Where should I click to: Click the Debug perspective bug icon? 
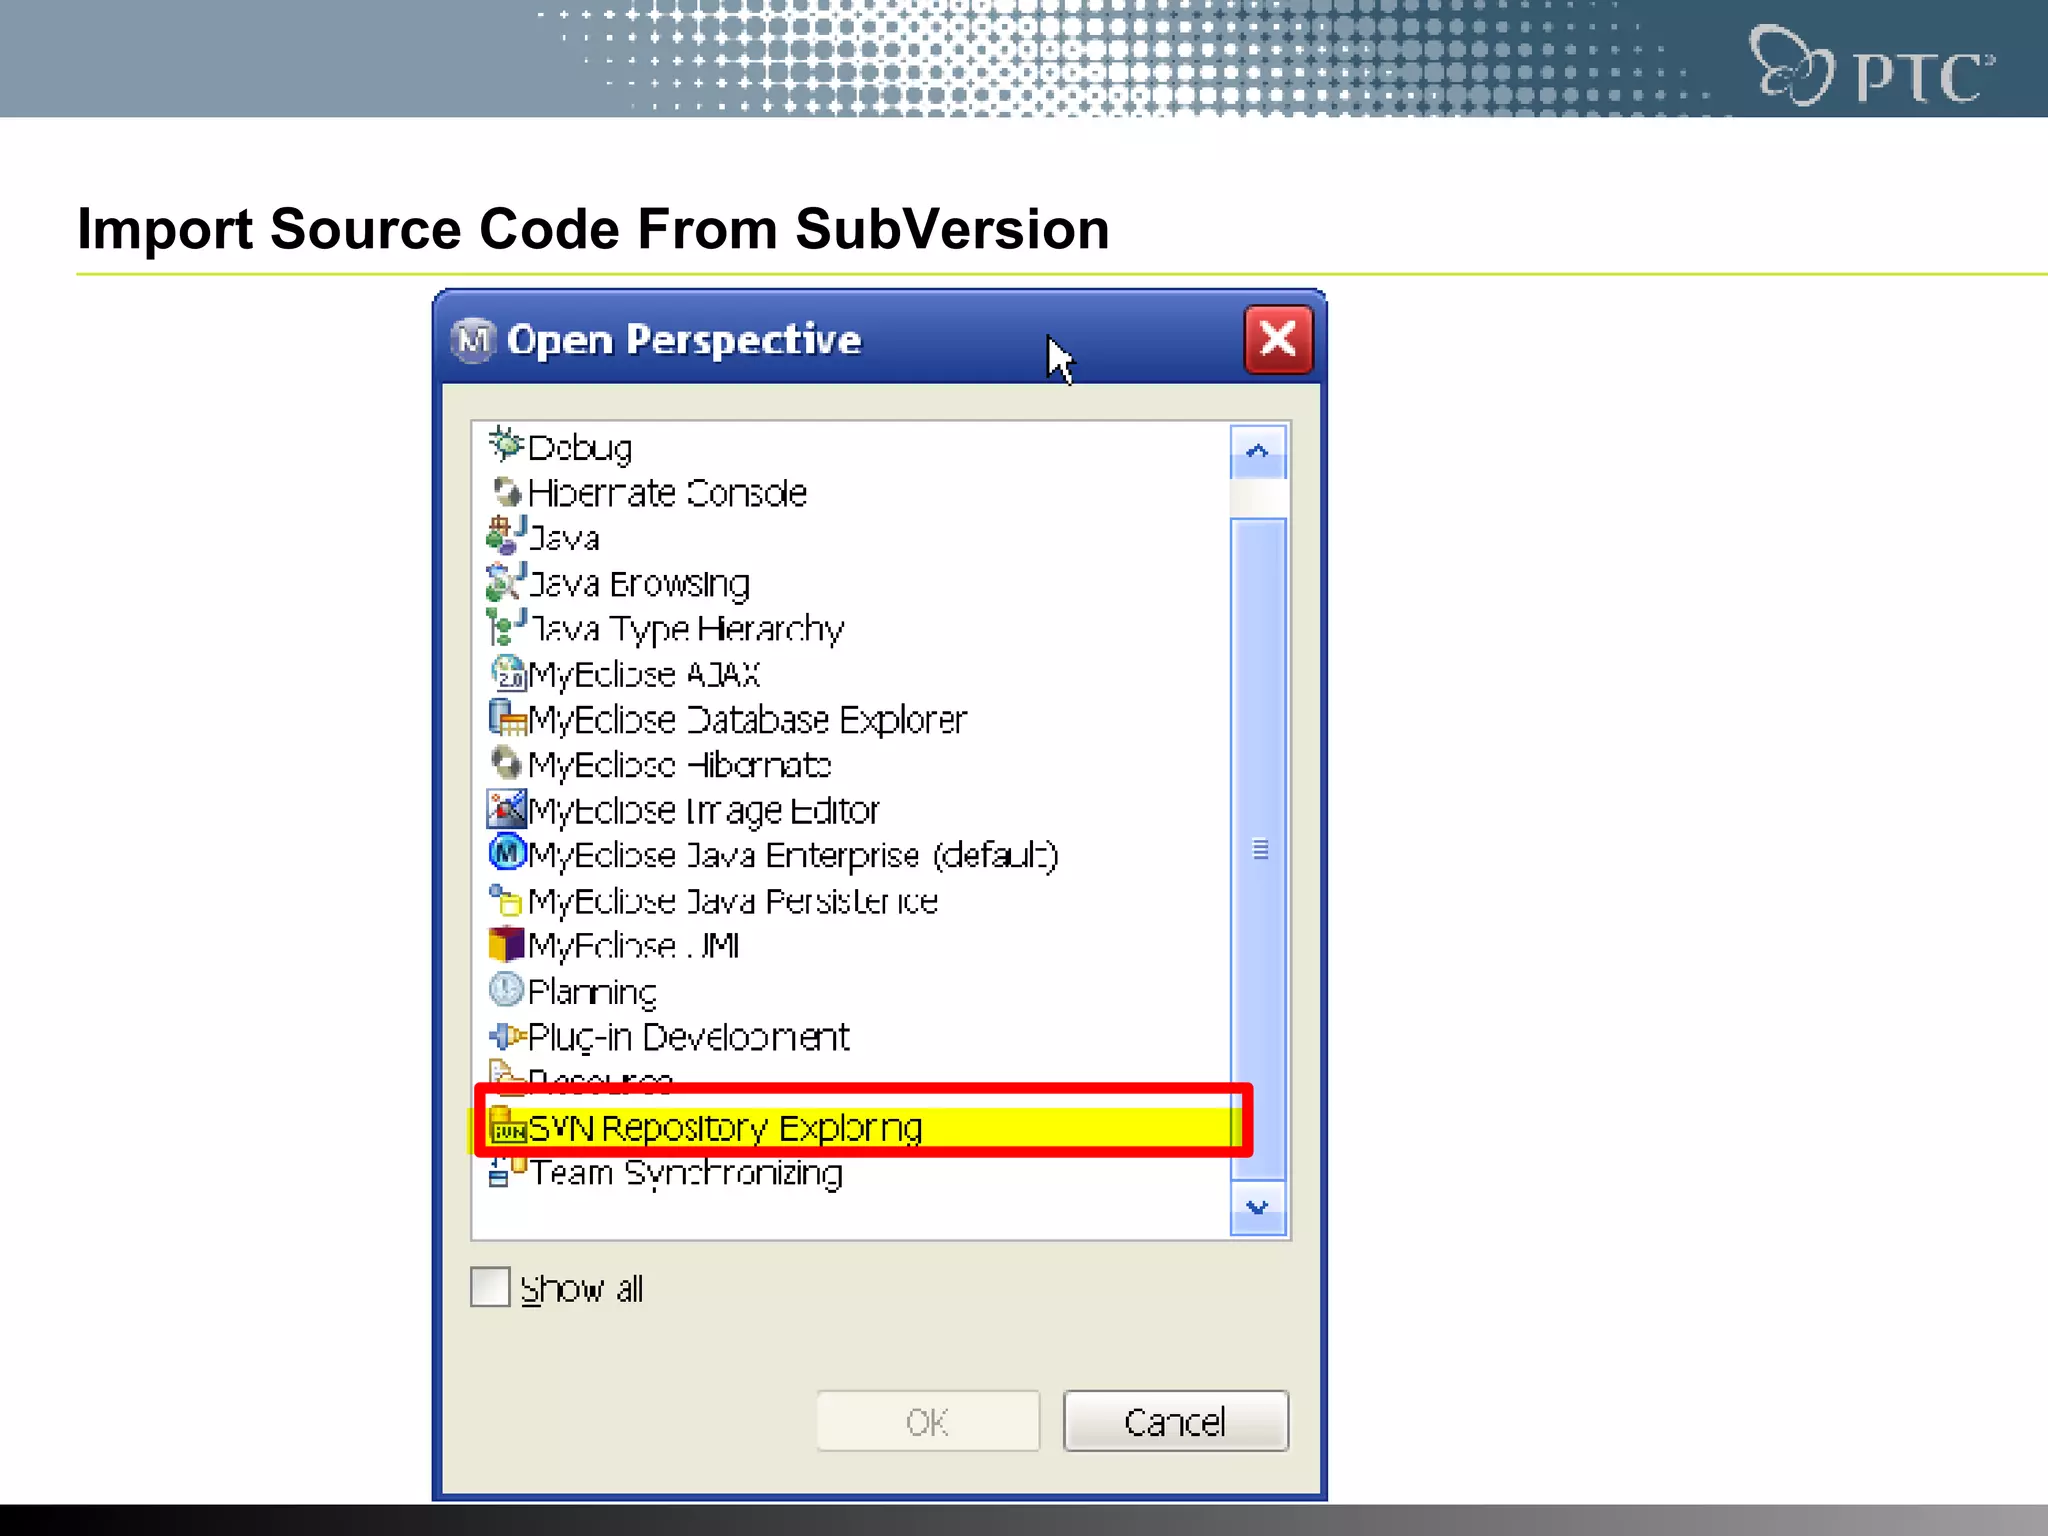506,444
